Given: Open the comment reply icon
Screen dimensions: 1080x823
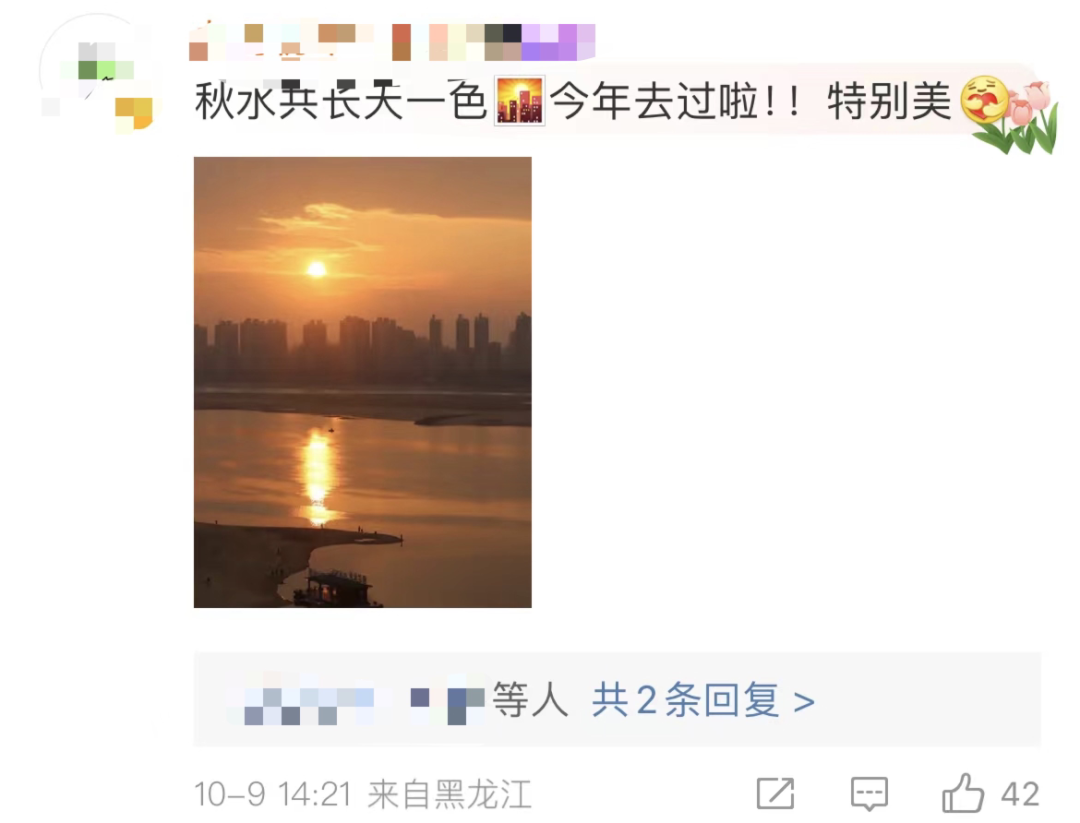Looking at the screenshot, I should tap(869, 794).
